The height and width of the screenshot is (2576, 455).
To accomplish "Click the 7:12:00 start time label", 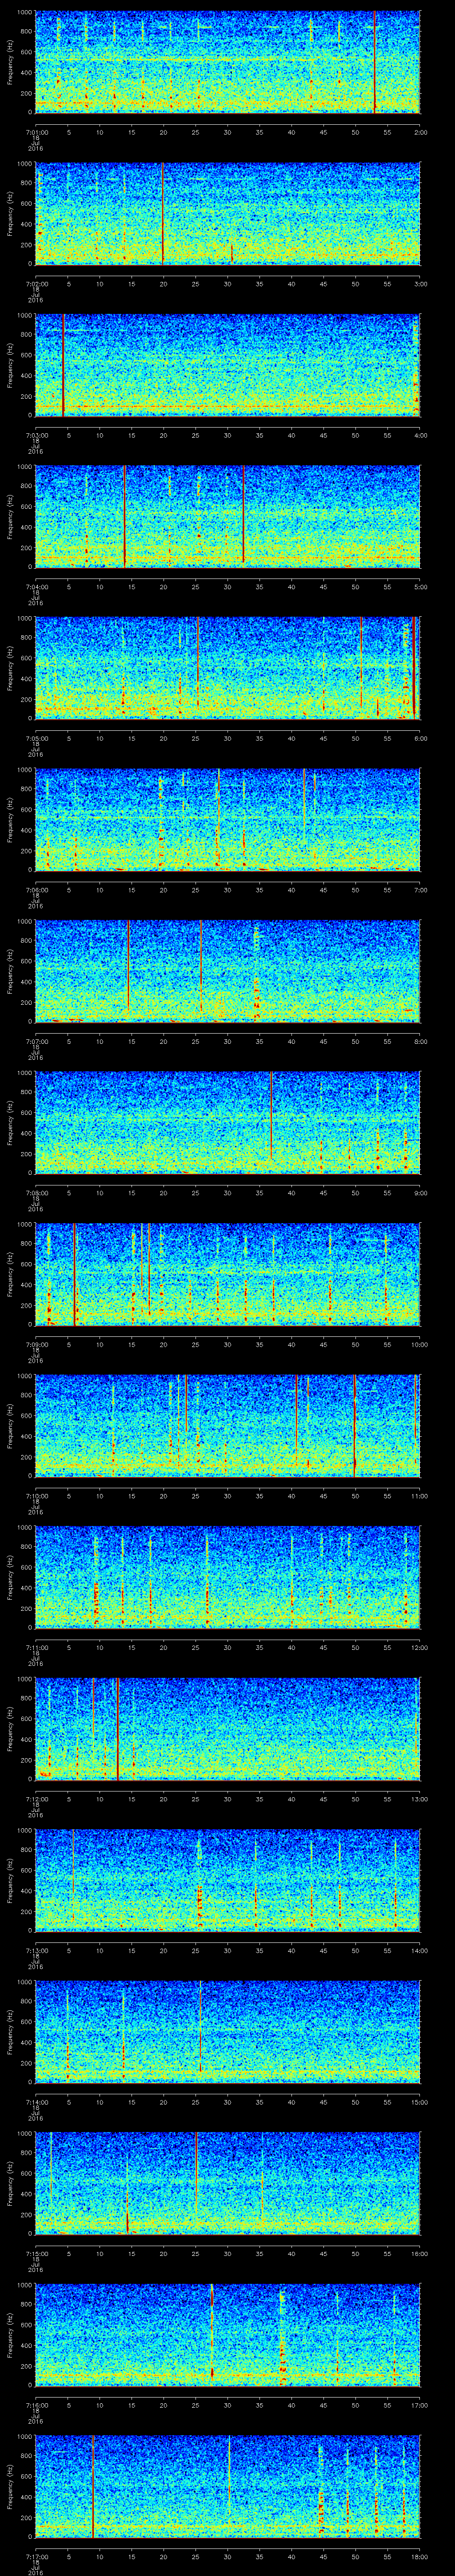I will click(x=36, y=1799).
